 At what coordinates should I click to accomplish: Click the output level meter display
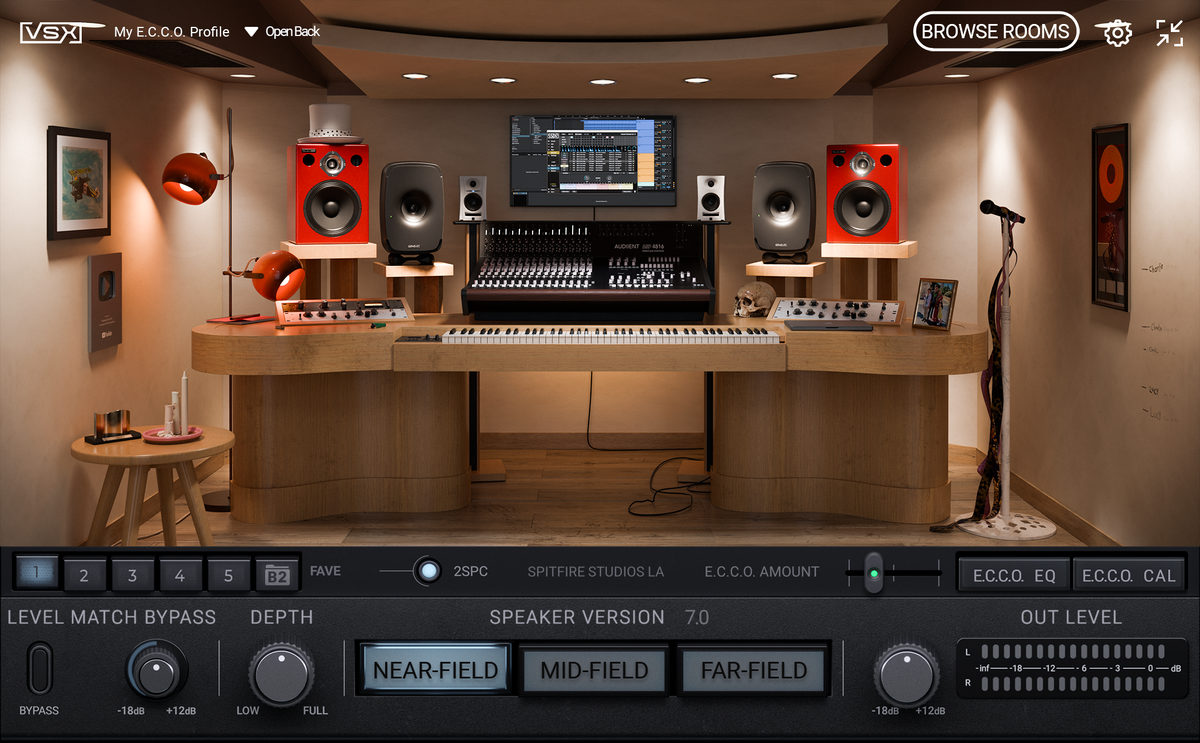(1071, 668)
